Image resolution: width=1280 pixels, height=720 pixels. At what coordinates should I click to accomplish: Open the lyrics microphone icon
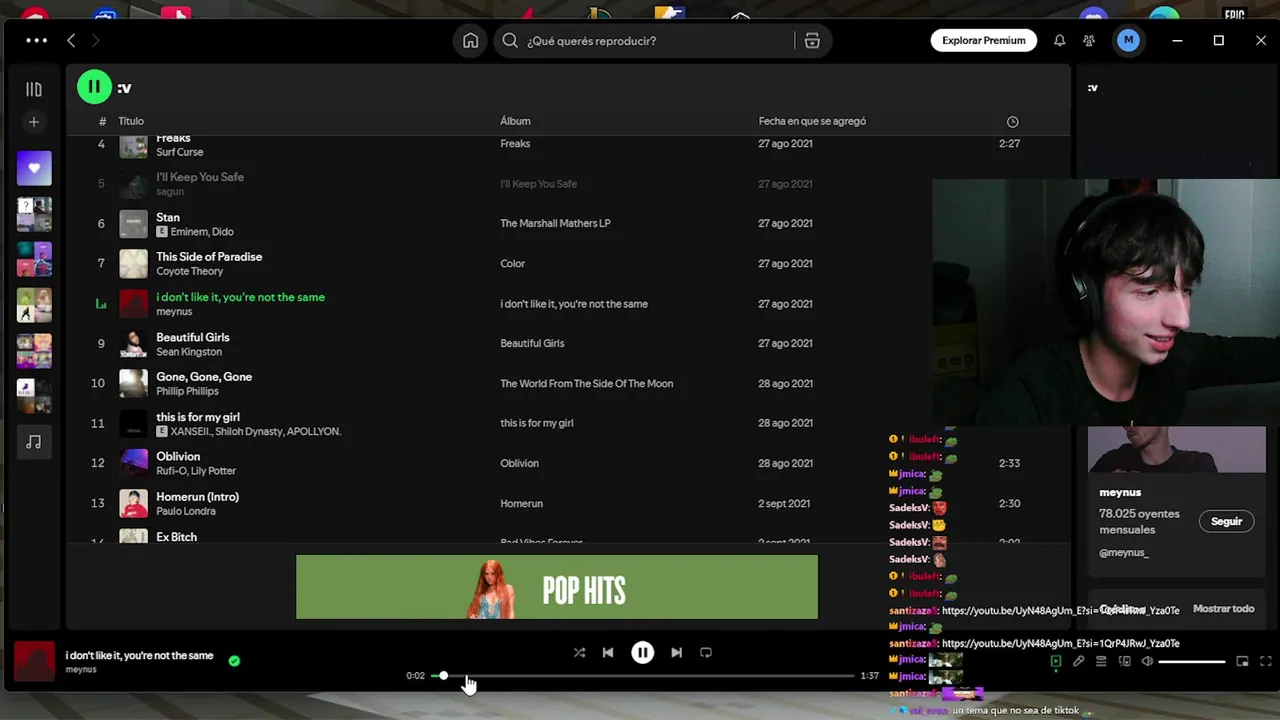1078,661
